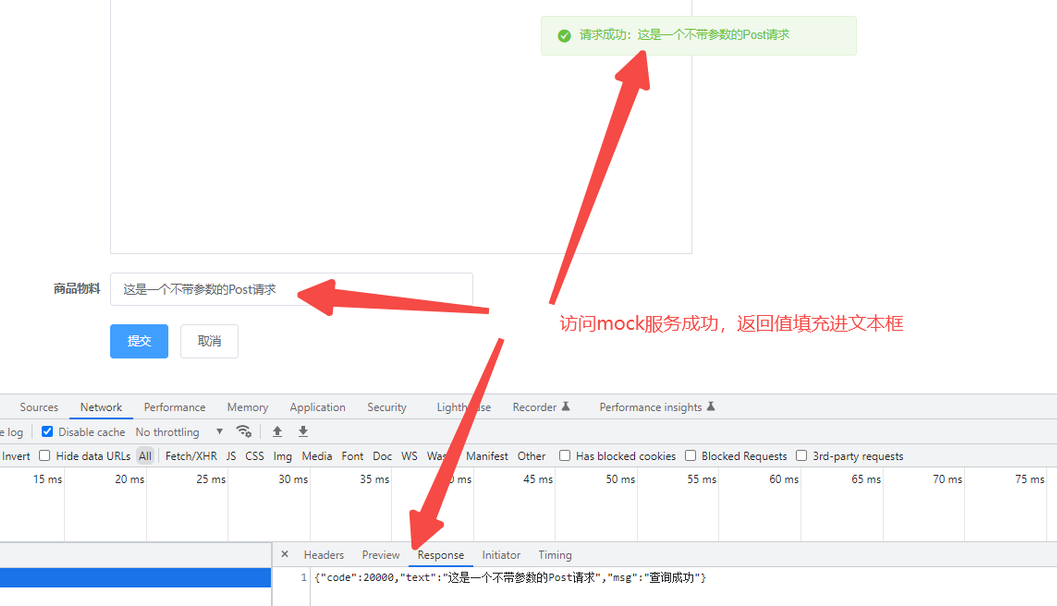The image size is (1057, 606).
Task: Click the JSON response text line
Action: (510, 578)
